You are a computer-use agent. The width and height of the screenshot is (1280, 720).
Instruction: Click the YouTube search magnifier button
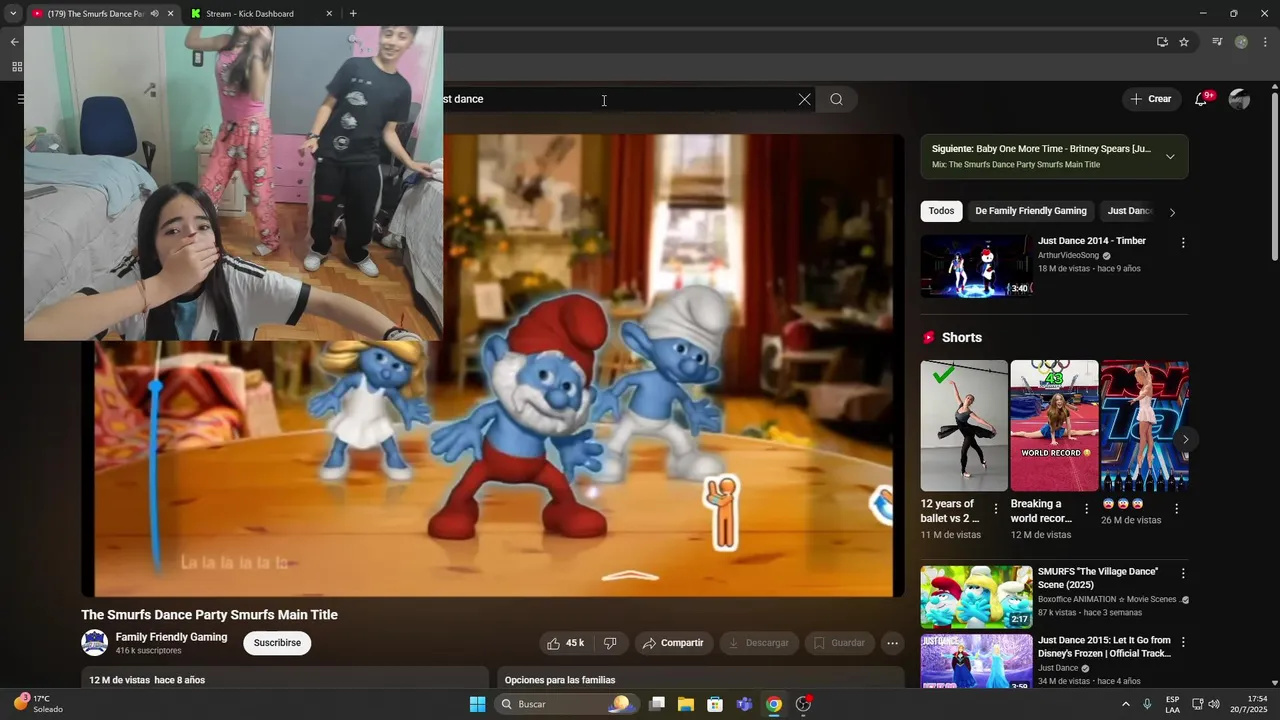(837, 99)
